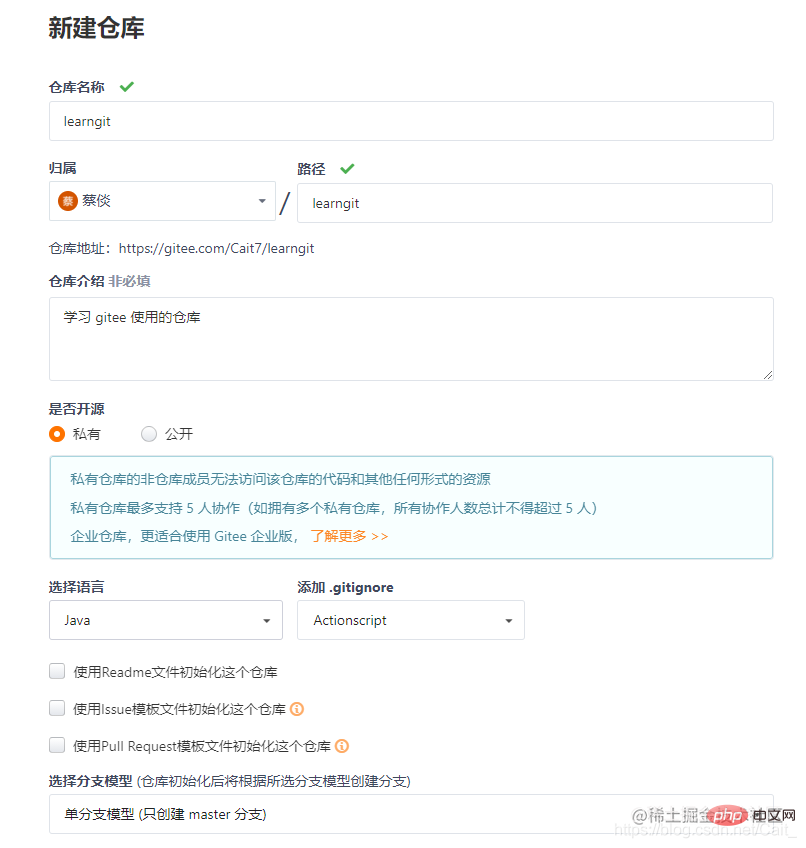Click the 选择分支模型 label text
This screenshot has width=806, height=848.
click(x=90, y=781)
